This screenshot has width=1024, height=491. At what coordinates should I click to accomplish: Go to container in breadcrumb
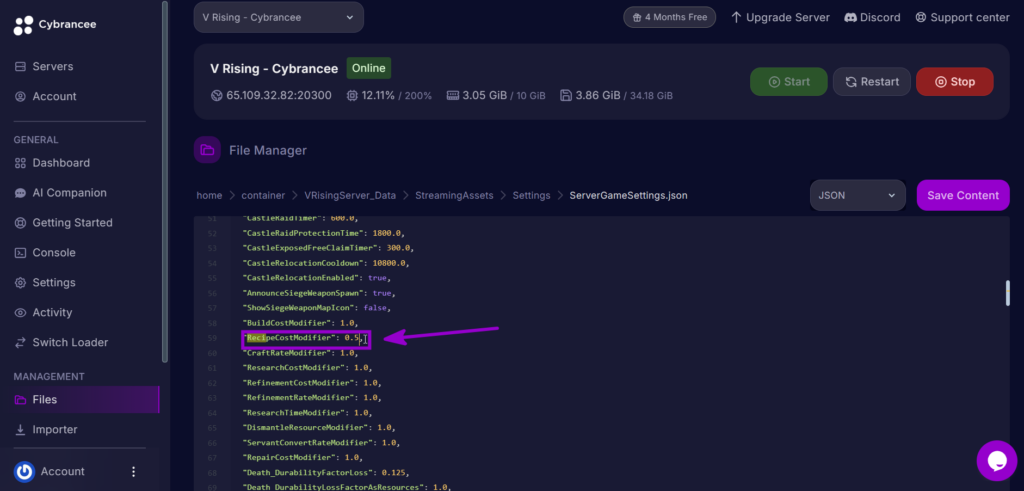263,195
